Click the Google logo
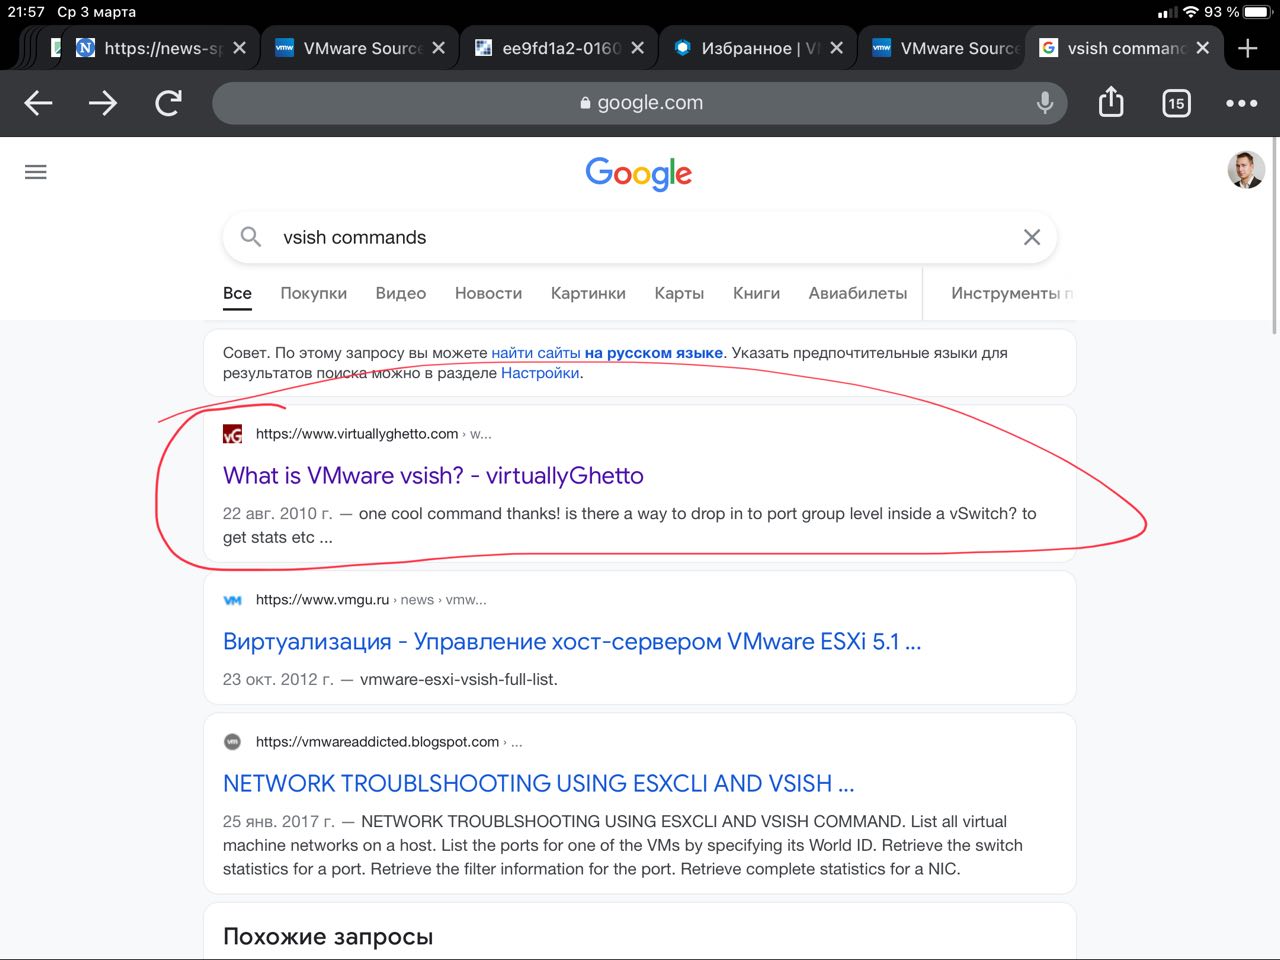The height and width of the screenshot is (960, 1280). point(639,174)
